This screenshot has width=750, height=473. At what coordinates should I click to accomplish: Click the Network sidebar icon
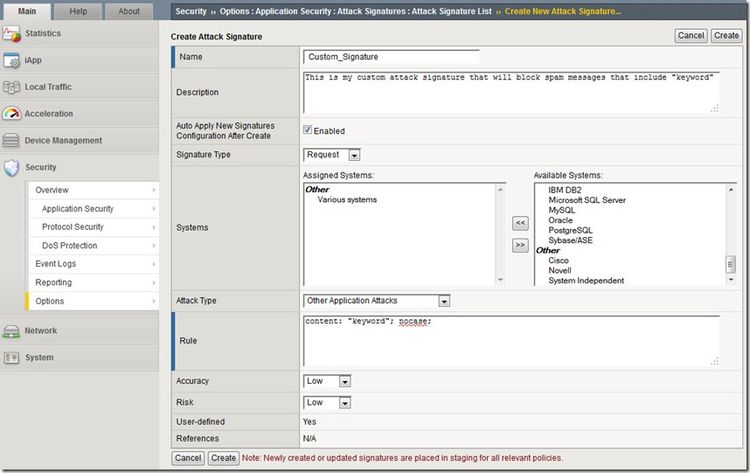point(12,331)
